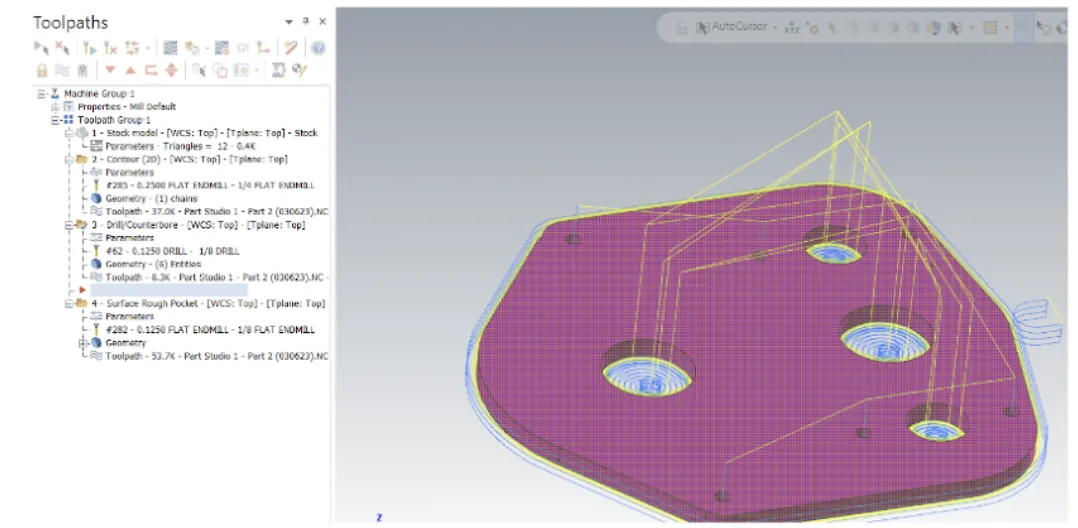Viewport: 1078px width, 528px height.
Task: Toggle toolpath display on selected operations
Action: [62, 69]
